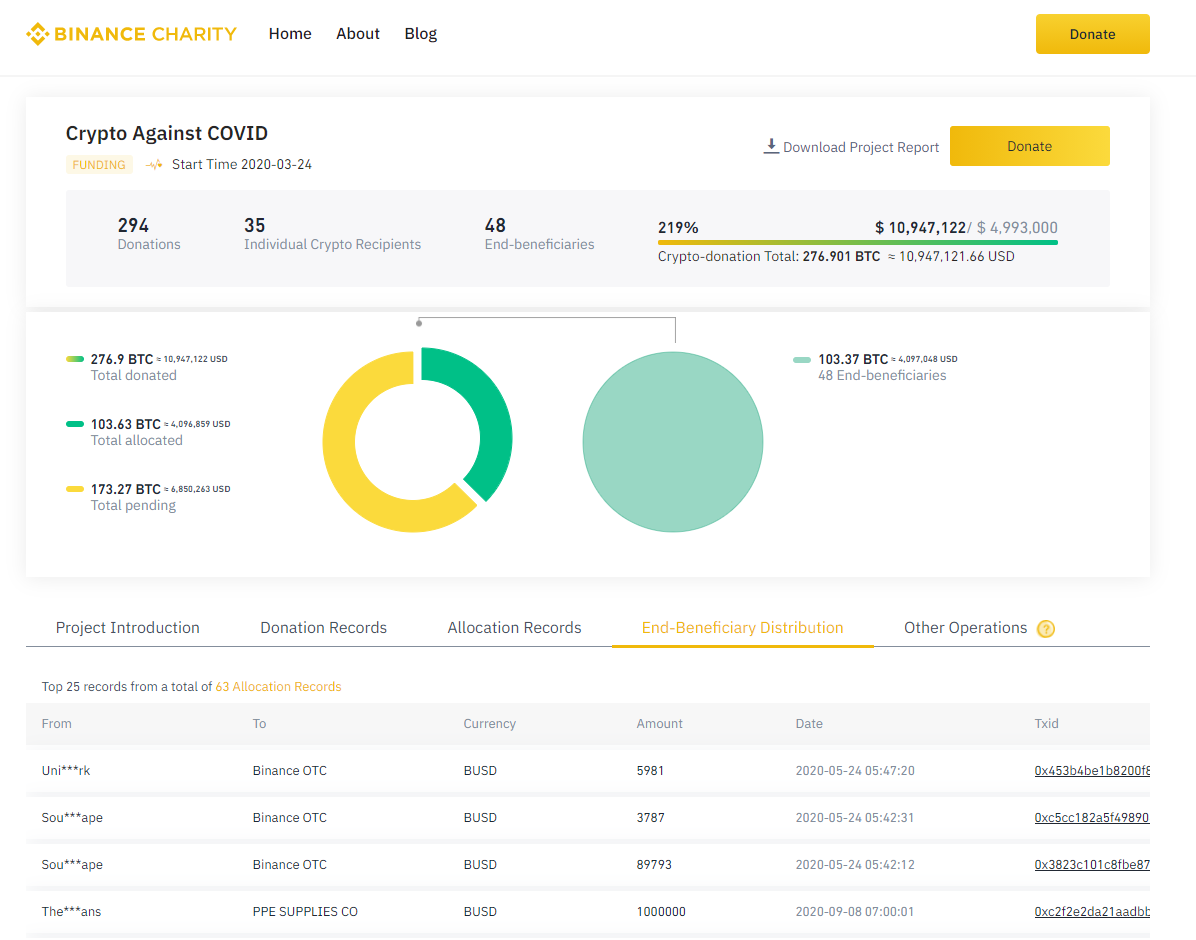Open transaction link 0x453b4be1b8200f8
This screenshot has width=1196, height=940.
1092,771
